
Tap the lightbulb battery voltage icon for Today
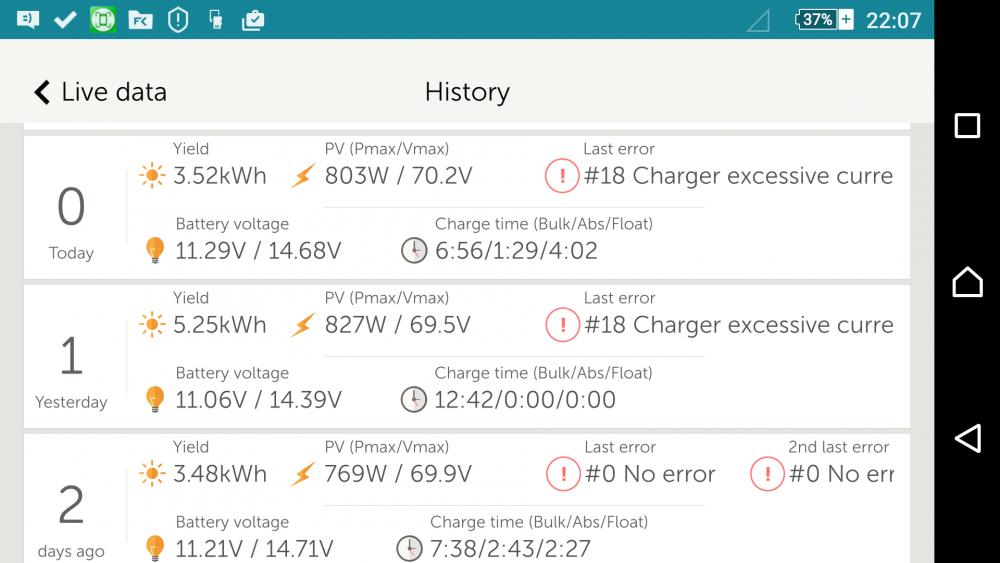pos(155,250)
